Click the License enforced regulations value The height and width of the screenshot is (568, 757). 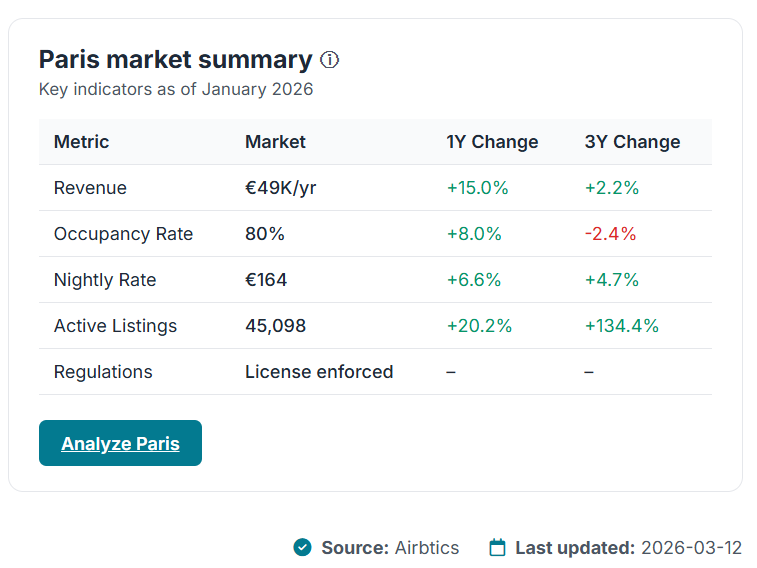pos(319,372)
